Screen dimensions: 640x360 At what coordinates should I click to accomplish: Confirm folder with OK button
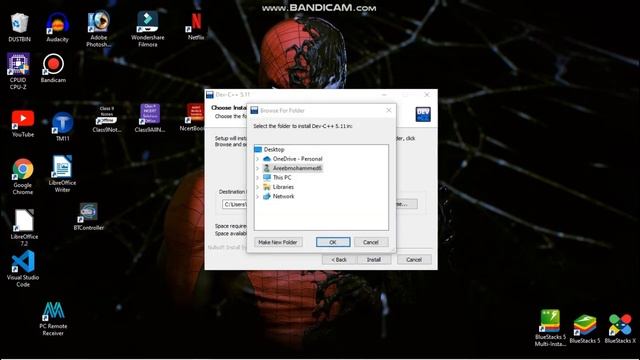click(333, 242)
